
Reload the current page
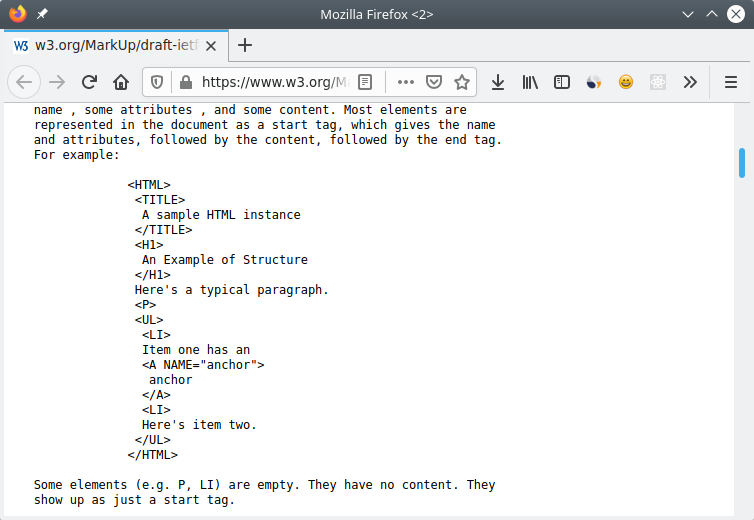(x=89, y=82)
